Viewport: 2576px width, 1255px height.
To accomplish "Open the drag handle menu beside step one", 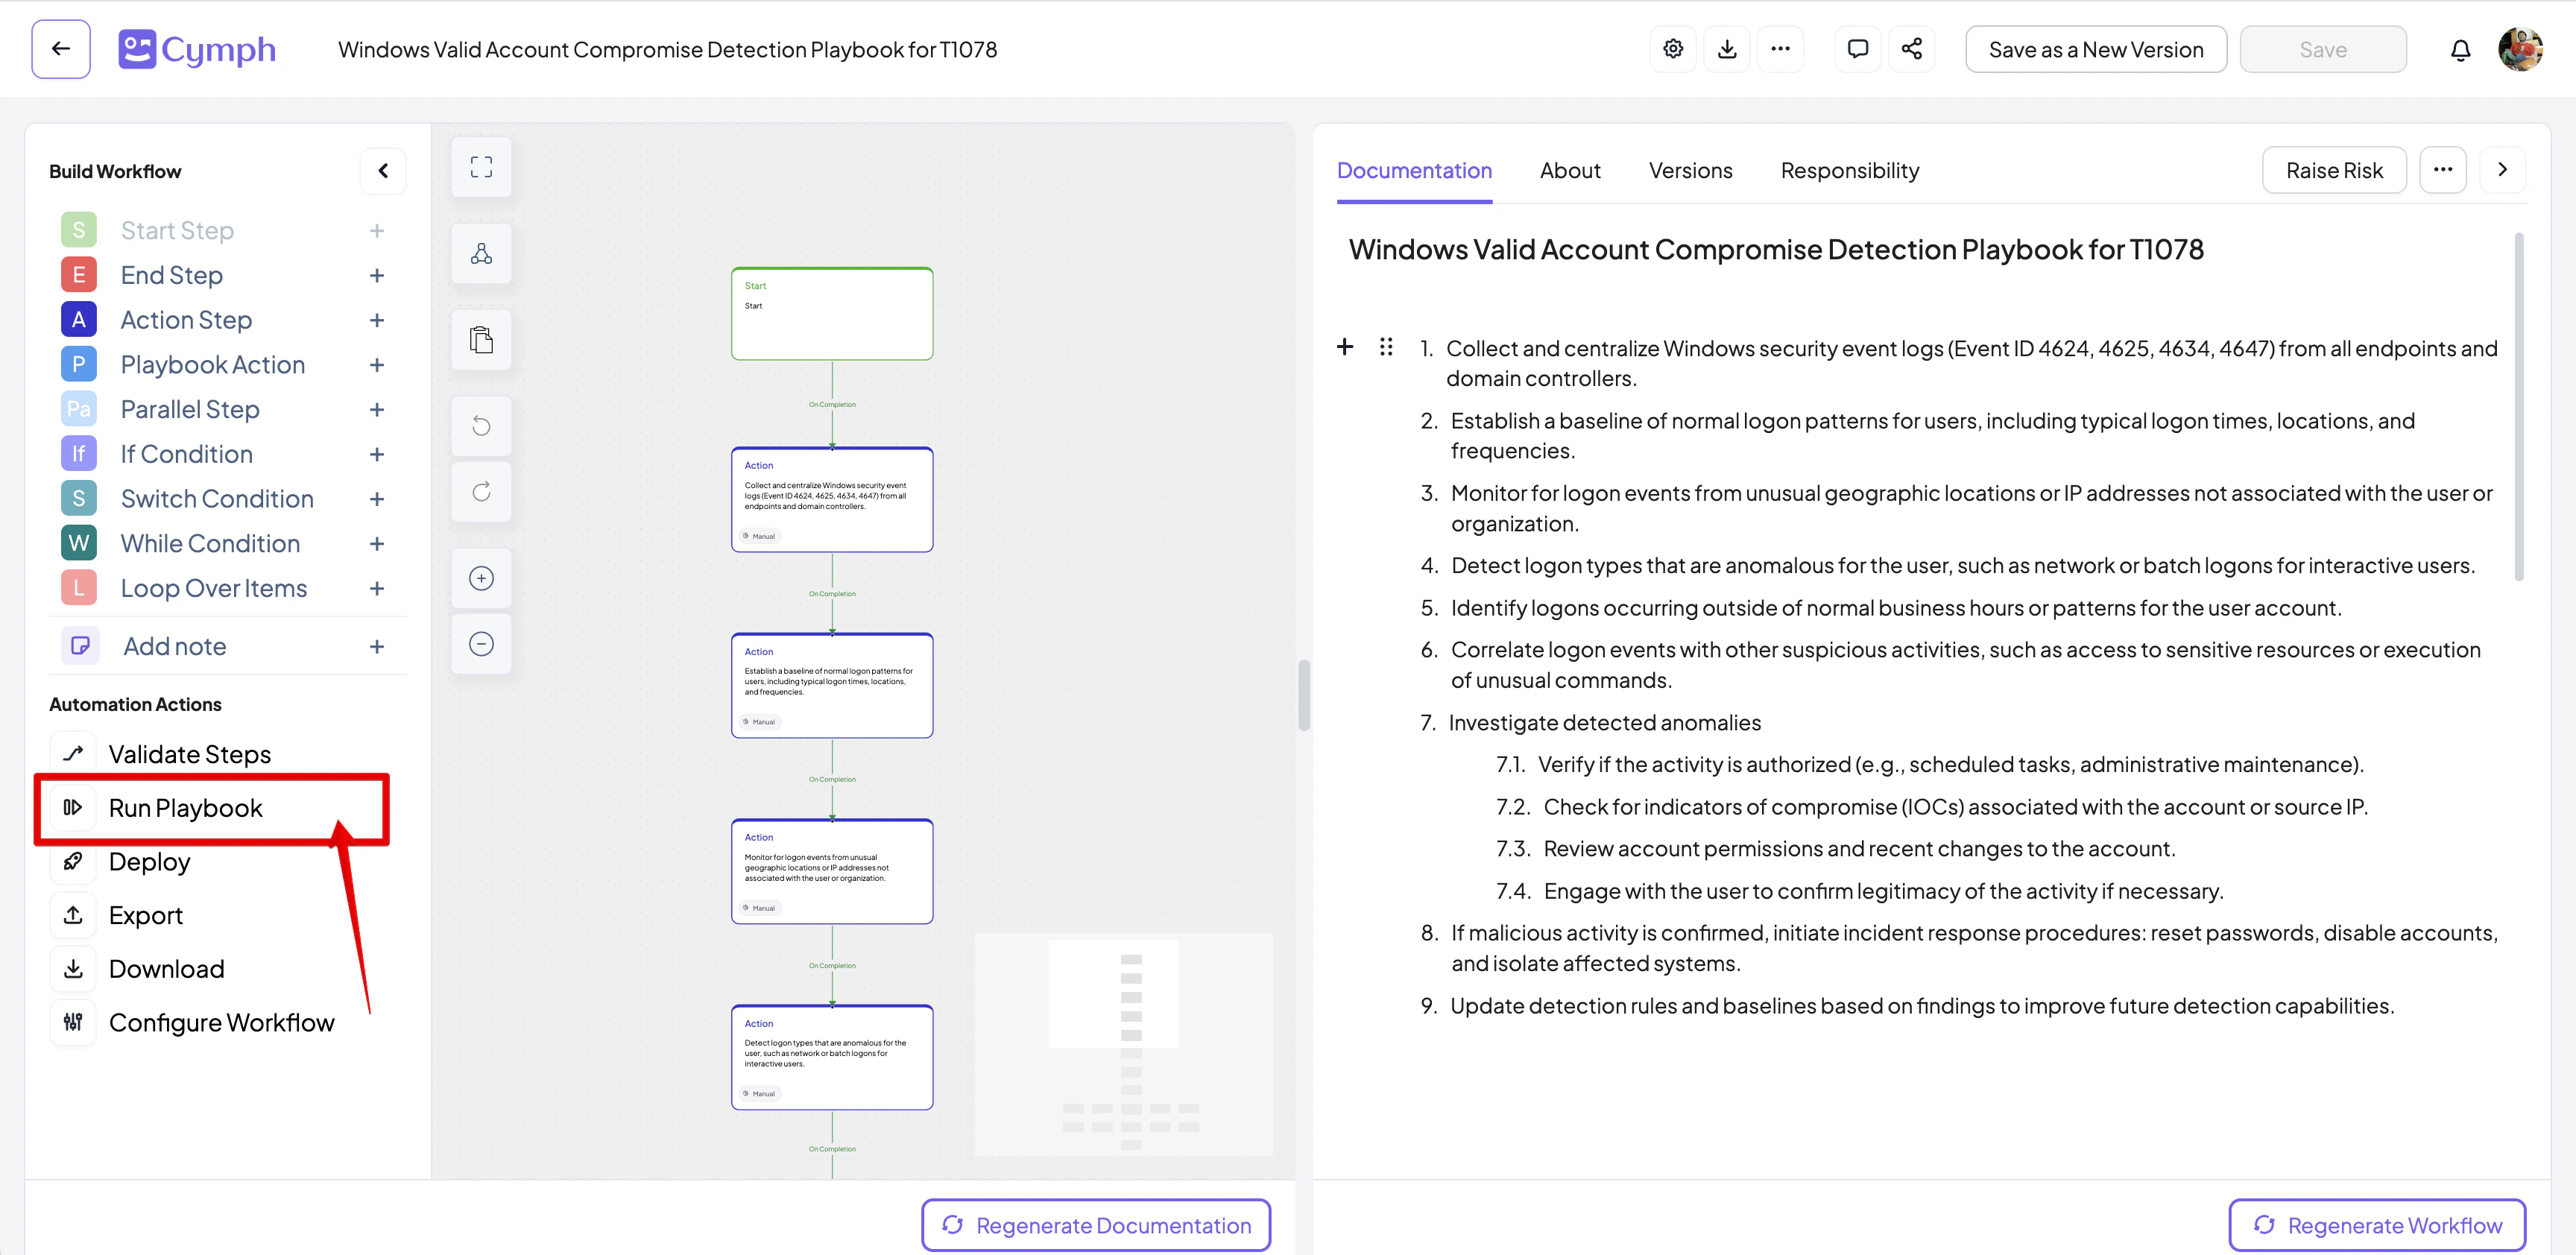I will [x=1387, y=347].
